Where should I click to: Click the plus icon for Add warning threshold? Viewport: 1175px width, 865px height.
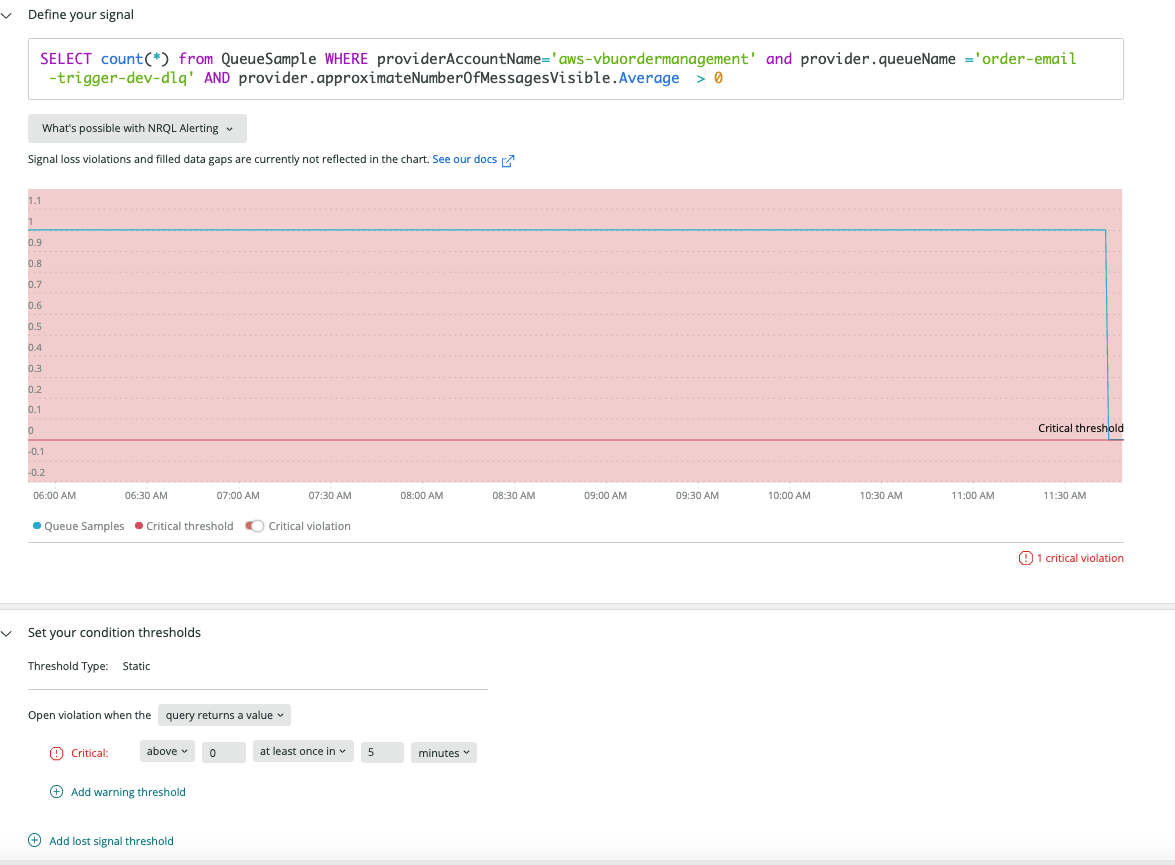55,790
